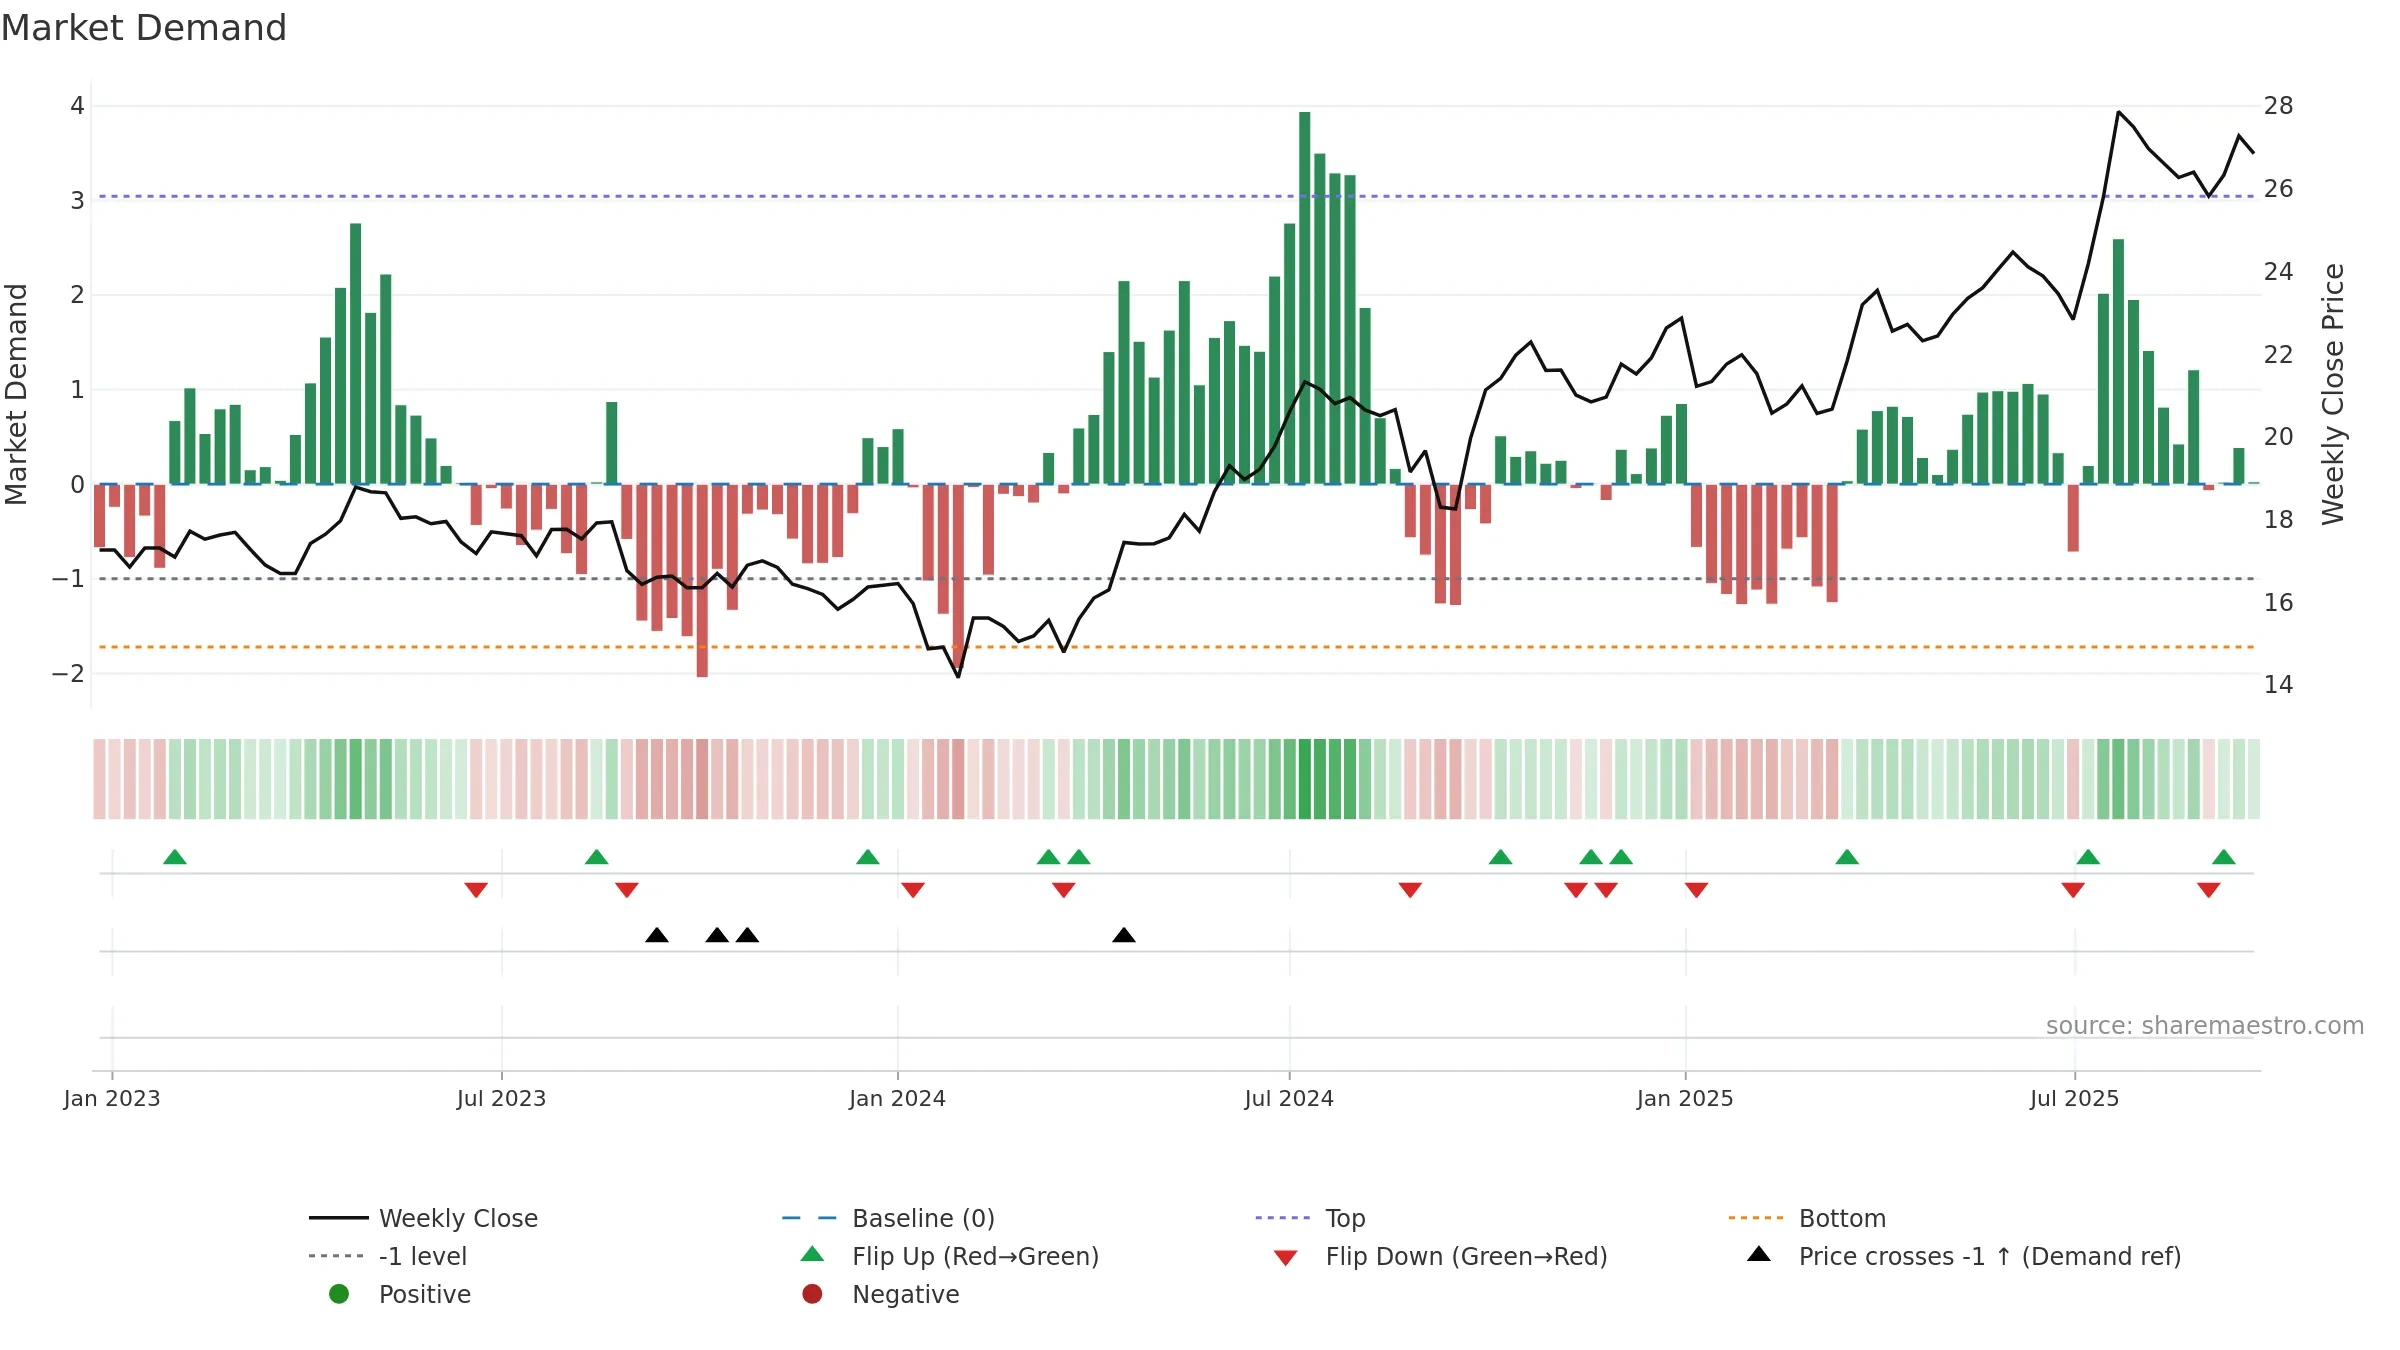
Task: Click the right axis value 14
Action: point(2278,685)
